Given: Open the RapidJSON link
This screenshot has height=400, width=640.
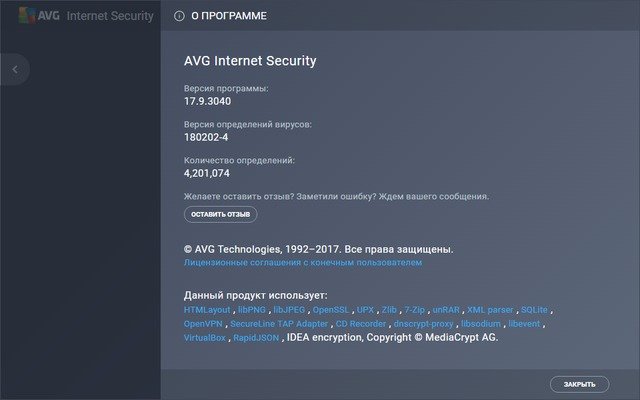Looking at the screenshot, I should click(254, 338).
